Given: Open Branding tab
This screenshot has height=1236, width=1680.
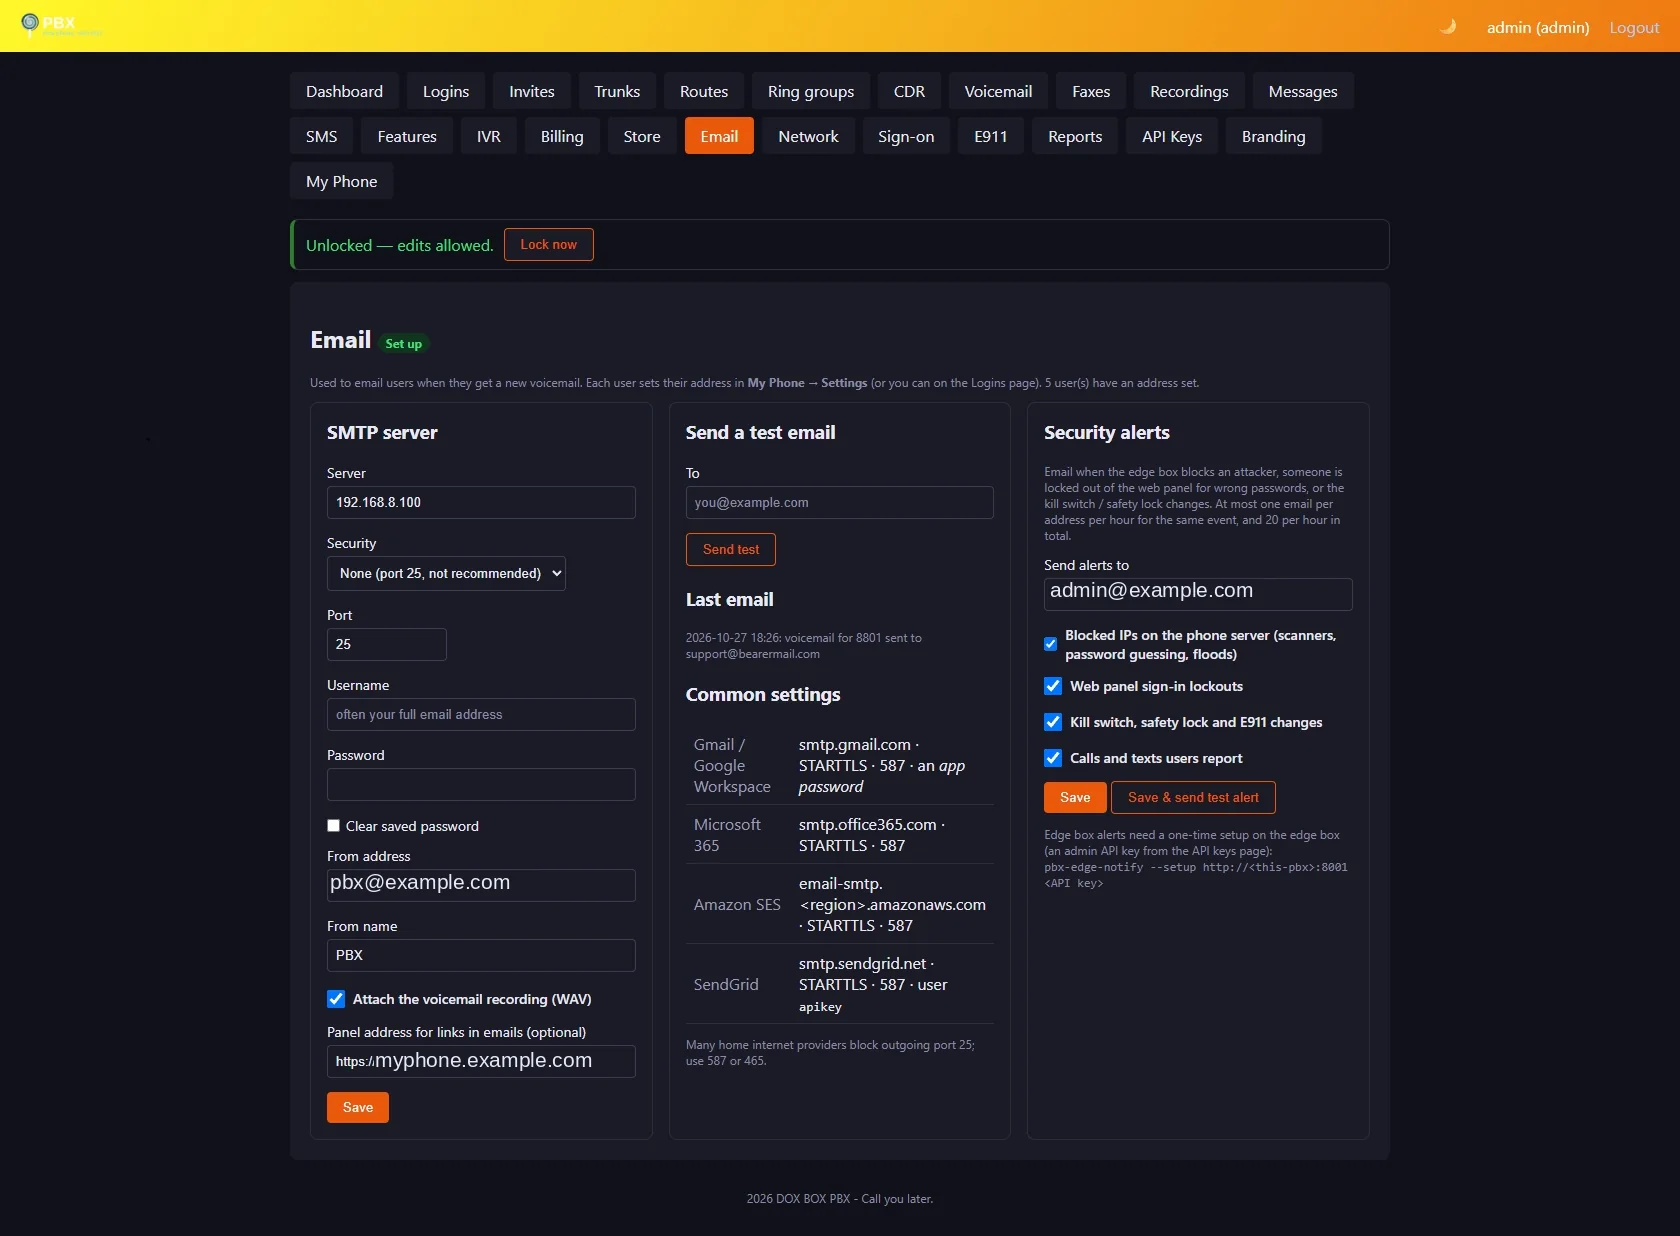Looking at the screenshot, I should pos(1273,136).
